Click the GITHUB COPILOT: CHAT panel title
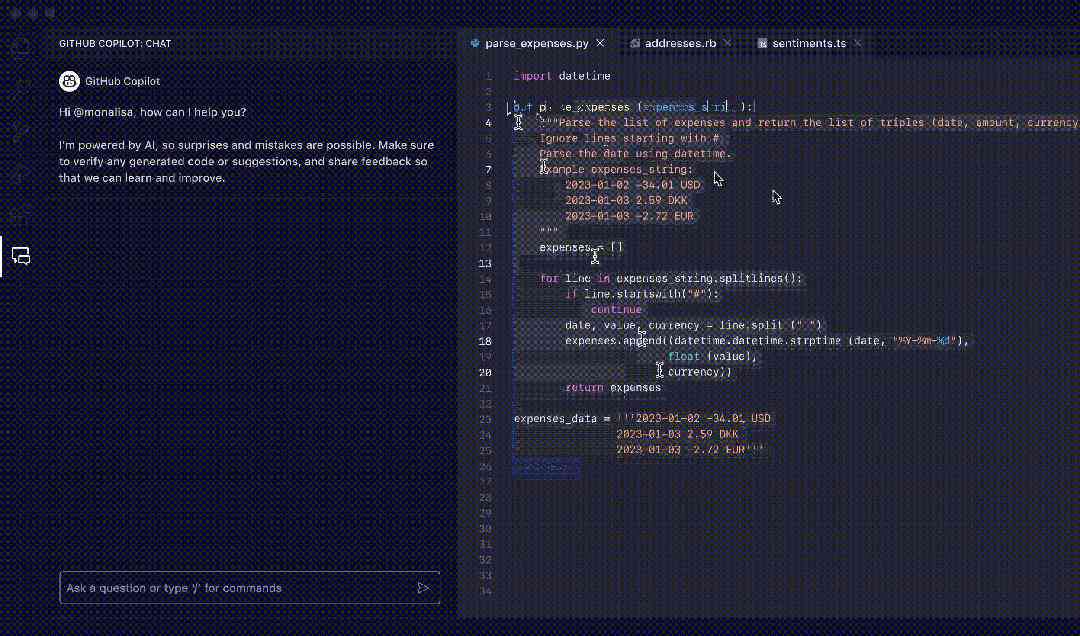The image size is (1080, 636). click(115, 43)
